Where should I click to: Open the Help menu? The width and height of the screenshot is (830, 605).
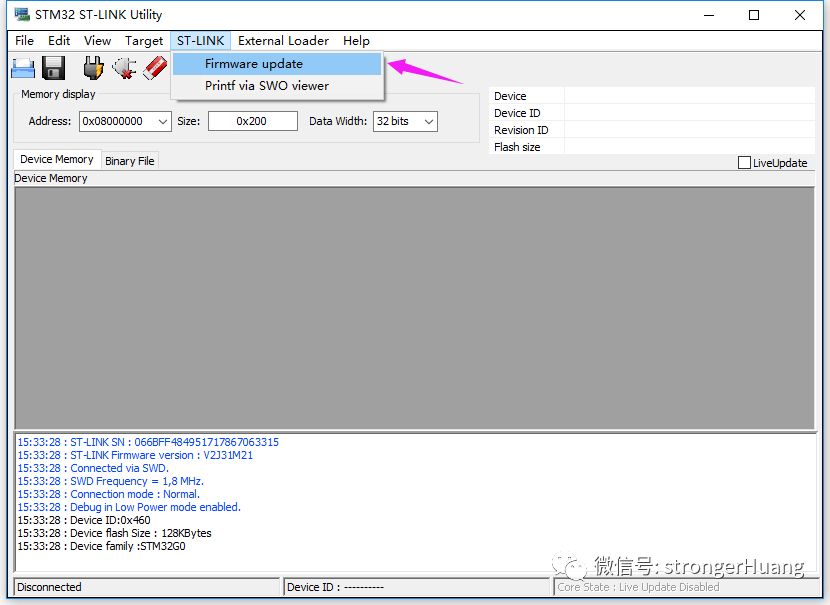coord(356,41)
